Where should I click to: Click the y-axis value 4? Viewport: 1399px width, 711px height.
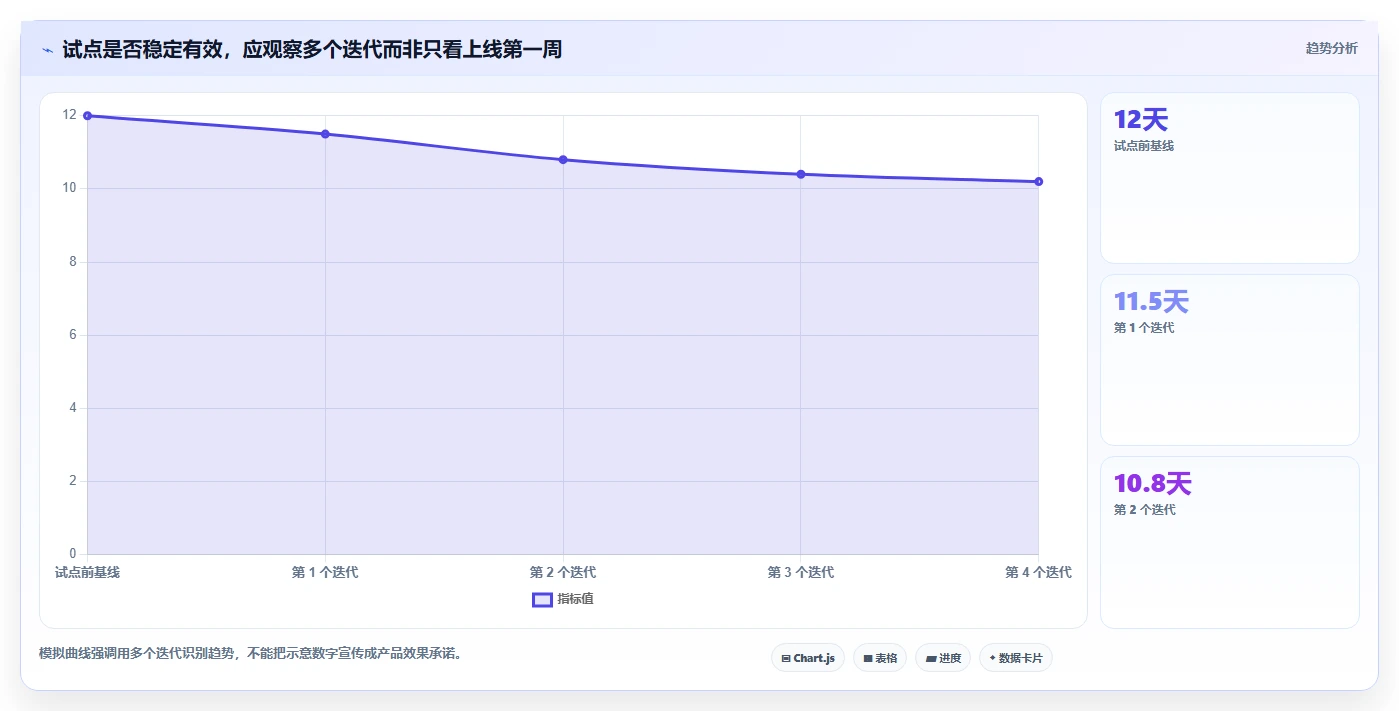(72, 408)
